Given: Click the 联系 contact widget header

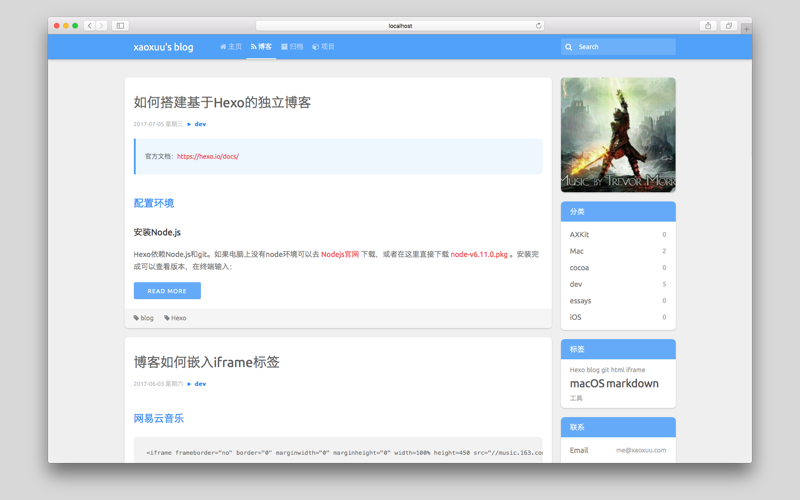Looking at the screenshot, I should click(x=618, y=428).
